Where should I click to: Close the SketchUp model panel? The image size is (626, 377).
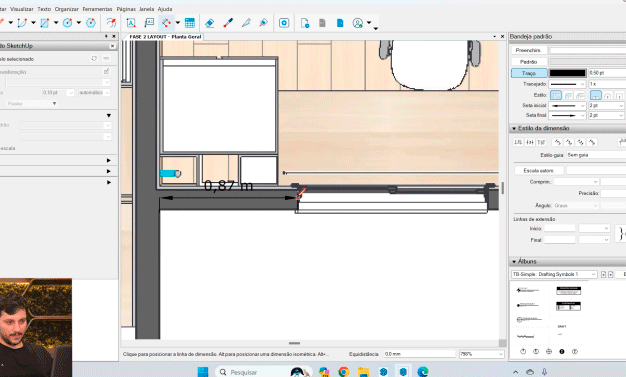[113, 46]
